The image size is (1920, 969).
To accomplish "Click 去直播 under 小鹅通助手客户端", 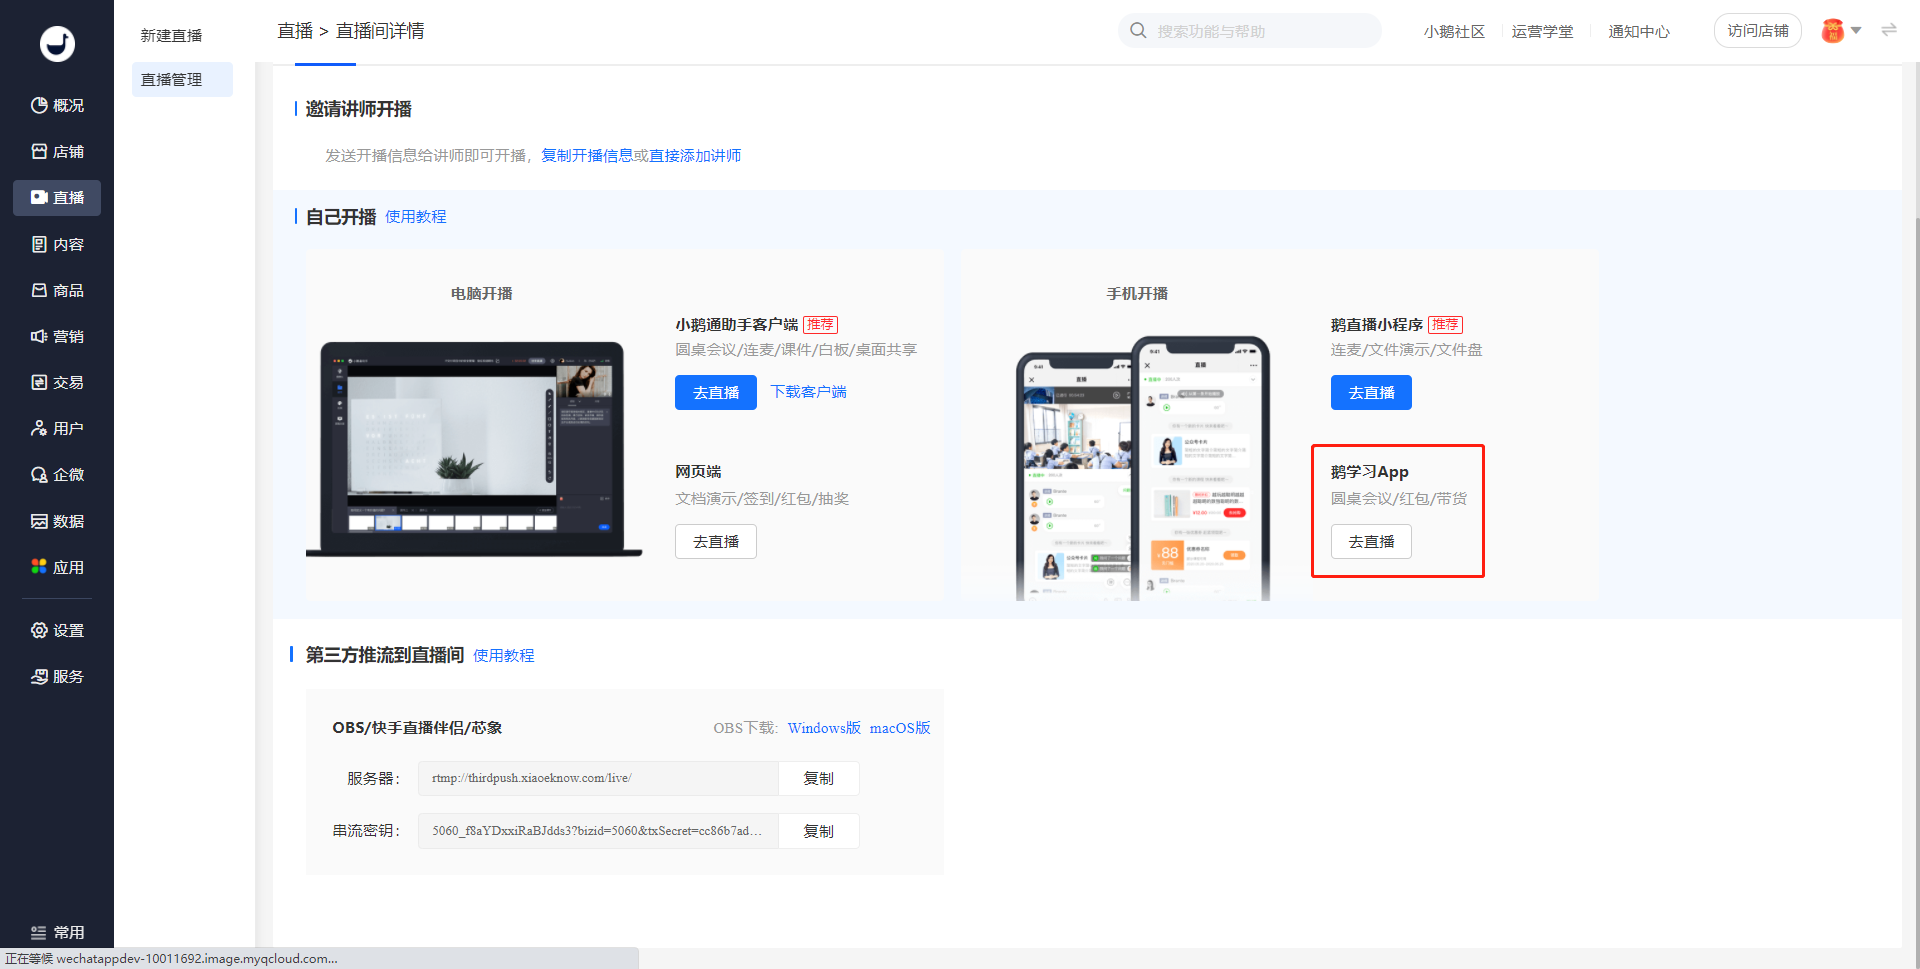I will coord(716,392).
